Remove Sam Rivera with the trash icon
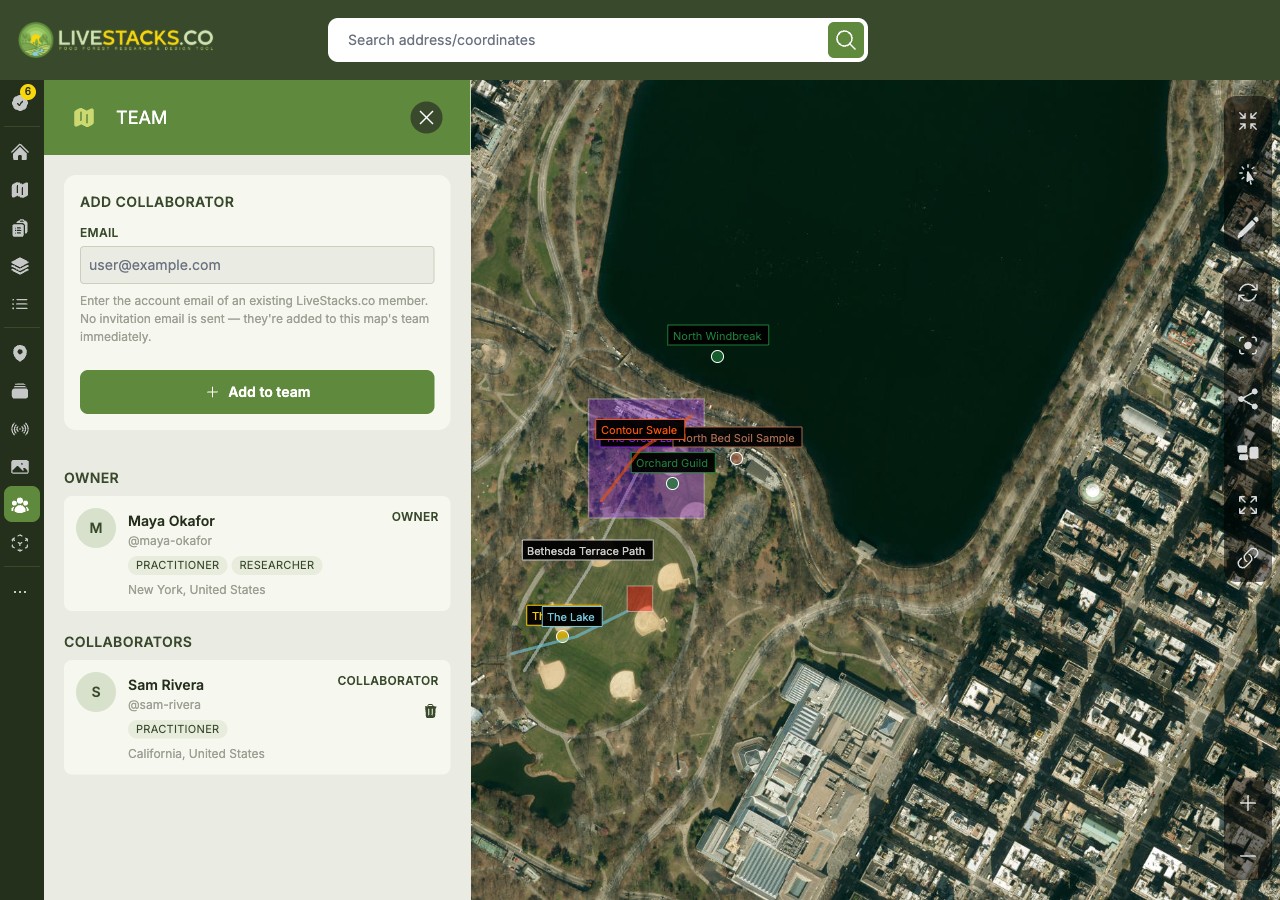This screenshot has height=900, width=1280. [430, 711]
